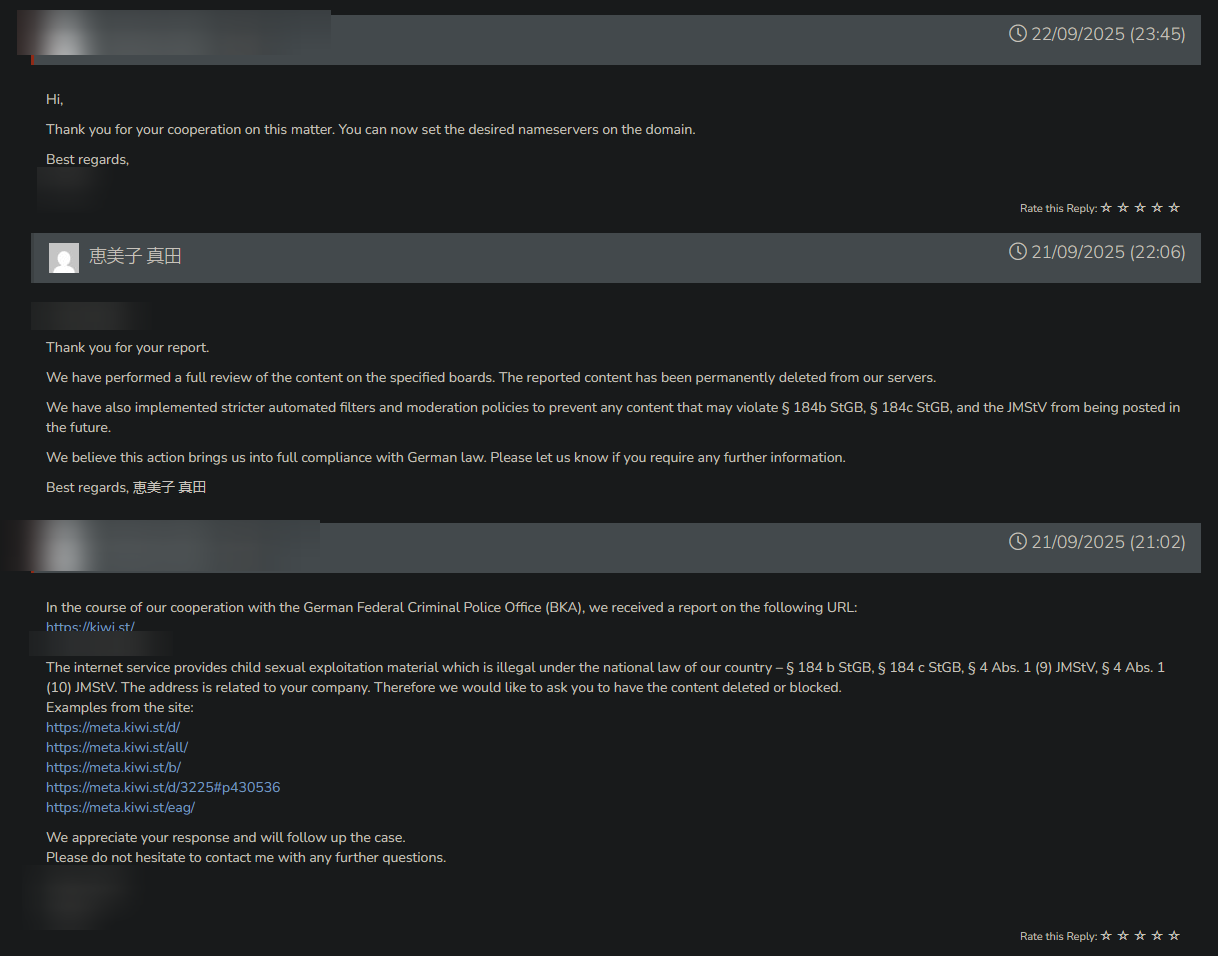Click the 21/09/2025 (21:02) timestamp
The image size is (1218, 956).
tap(1108, 542)
